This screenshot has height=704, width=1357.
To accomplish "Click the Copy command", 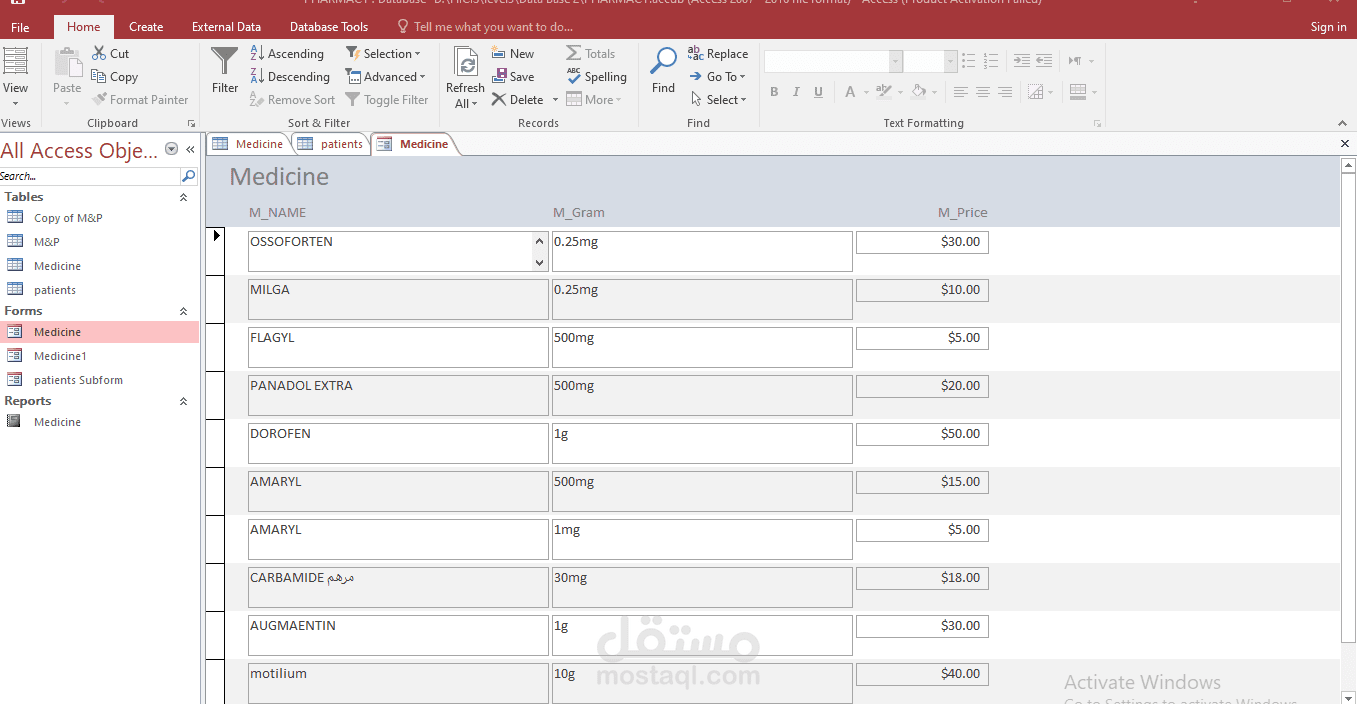I will tap(114, 76).
